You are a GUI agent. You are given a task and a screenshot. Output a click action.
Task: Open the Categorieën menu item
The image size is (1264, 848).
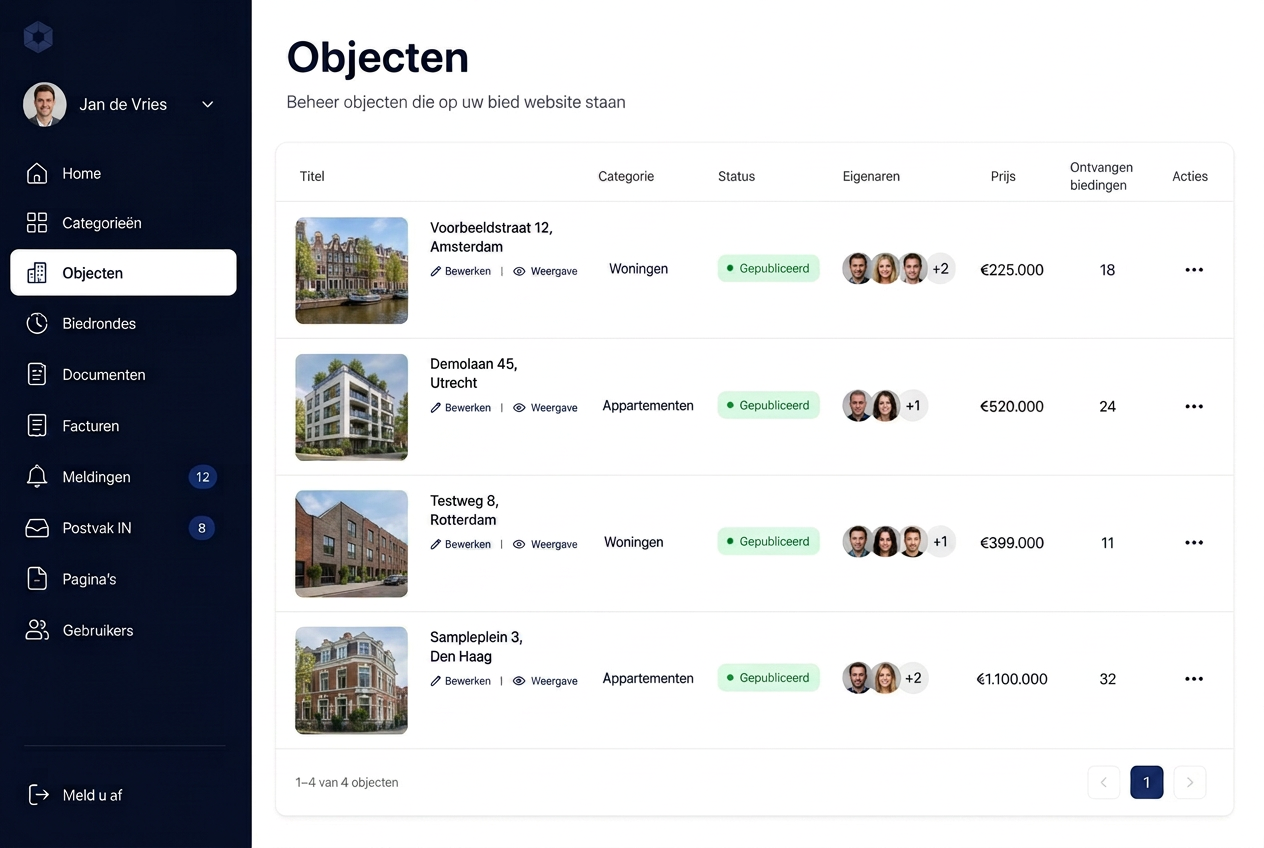[123, 223]
